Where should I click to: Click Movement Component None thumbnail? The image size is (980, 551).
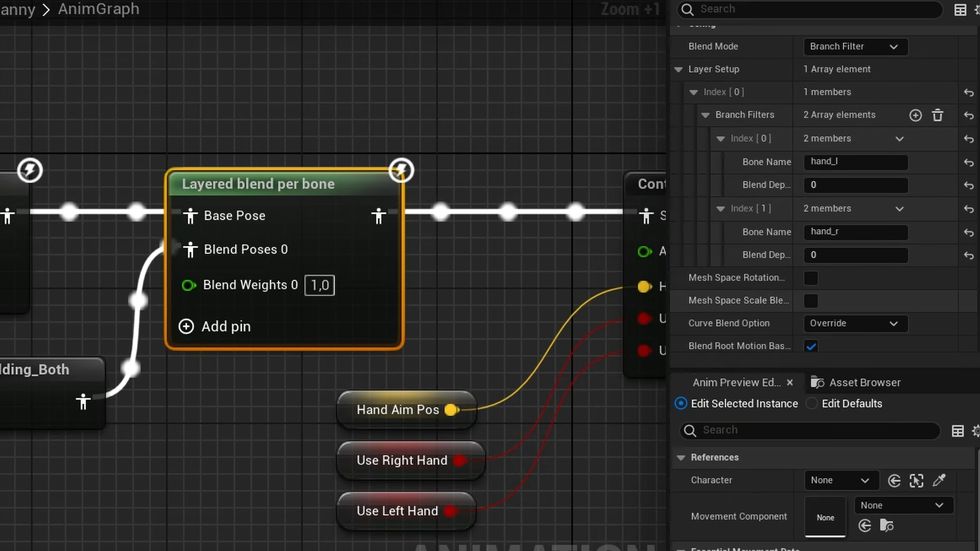tap(825, 517)
